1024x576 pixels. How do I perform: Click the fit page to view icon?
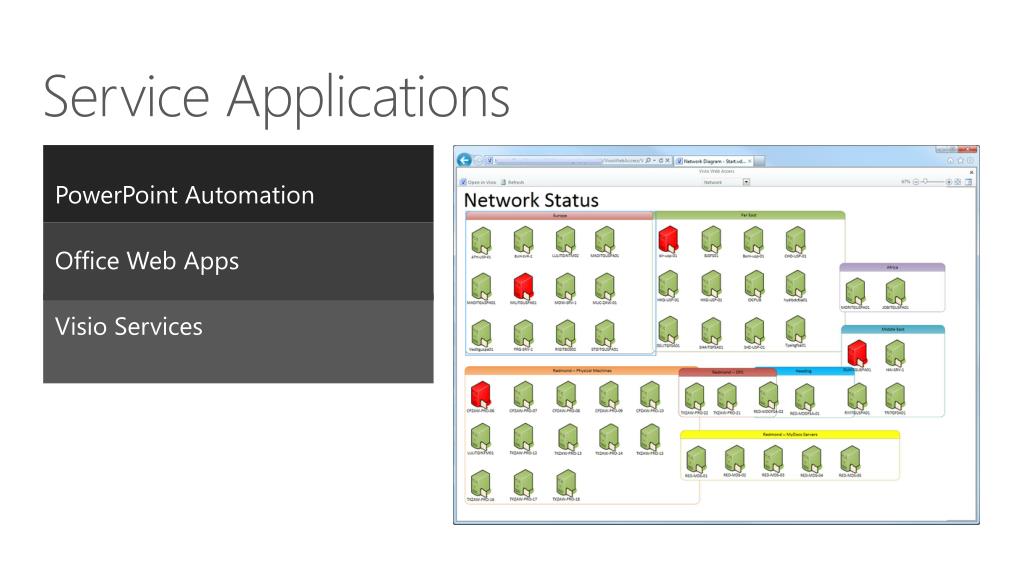[958, 182]
